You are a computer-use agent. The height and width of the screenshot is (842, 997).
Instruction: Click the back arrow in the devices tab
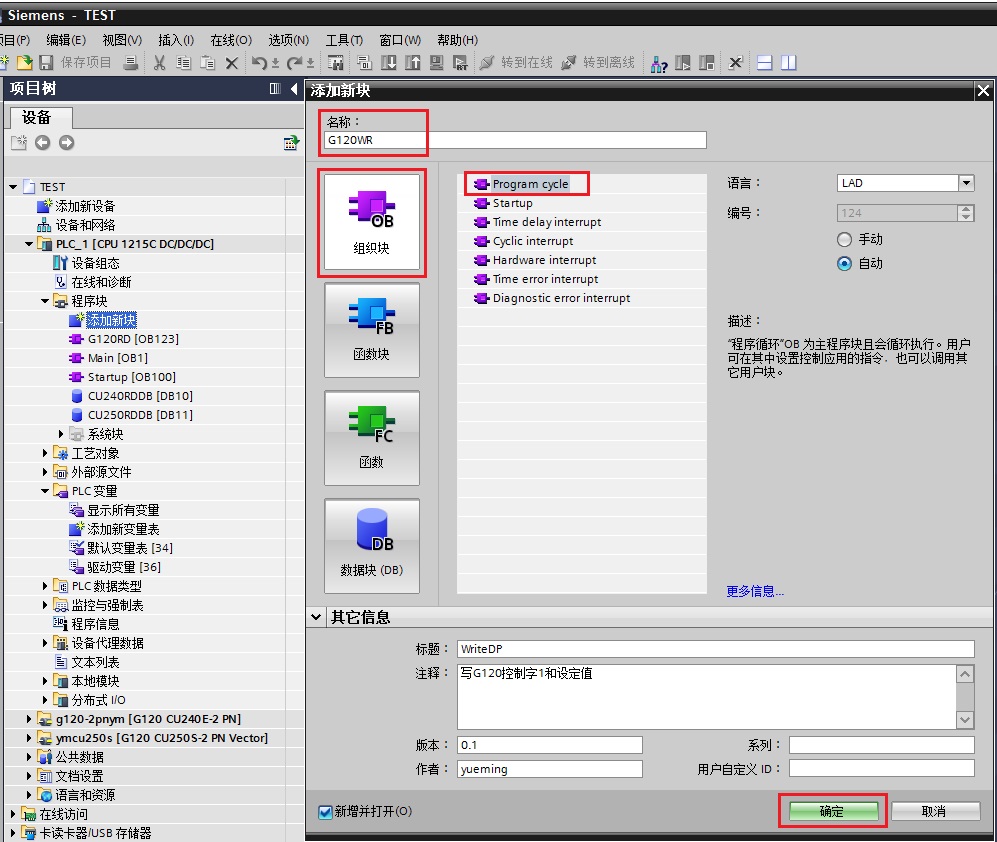[x=43, y=142]
